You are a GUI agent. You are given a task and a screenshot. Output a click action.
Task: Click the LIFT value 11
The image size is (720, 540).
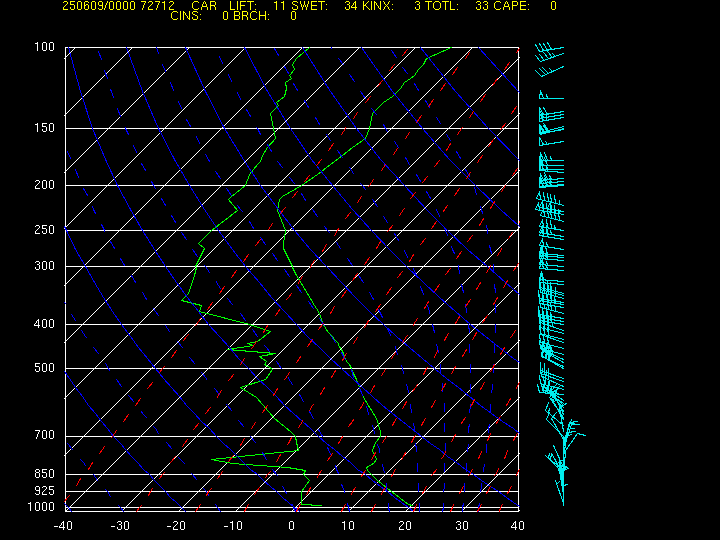(x=279, y=6)
